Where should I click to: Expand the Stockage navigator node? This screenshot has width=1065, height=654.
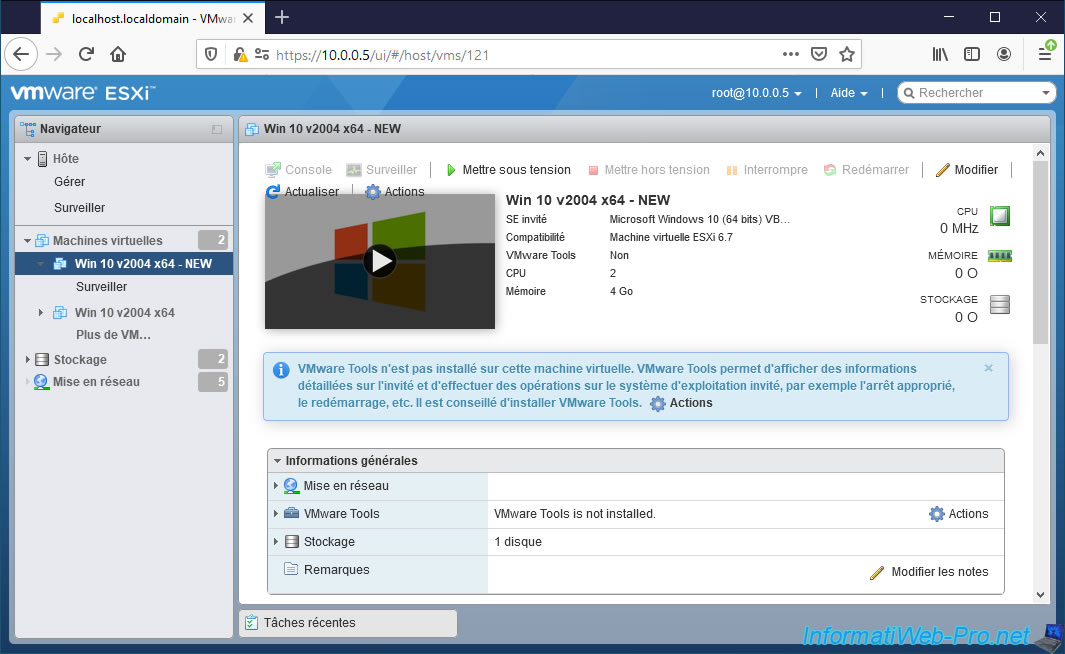[x=27, y=359]
